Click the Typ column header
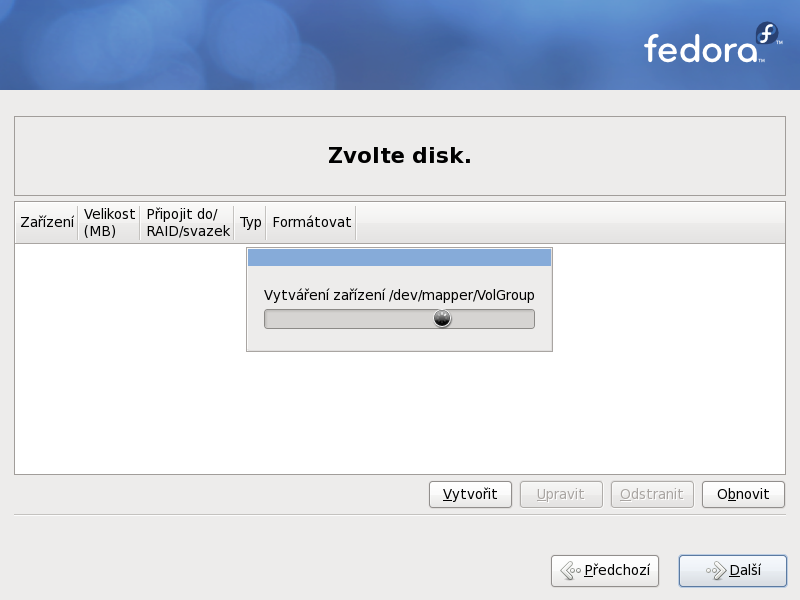 pos(251,222)
